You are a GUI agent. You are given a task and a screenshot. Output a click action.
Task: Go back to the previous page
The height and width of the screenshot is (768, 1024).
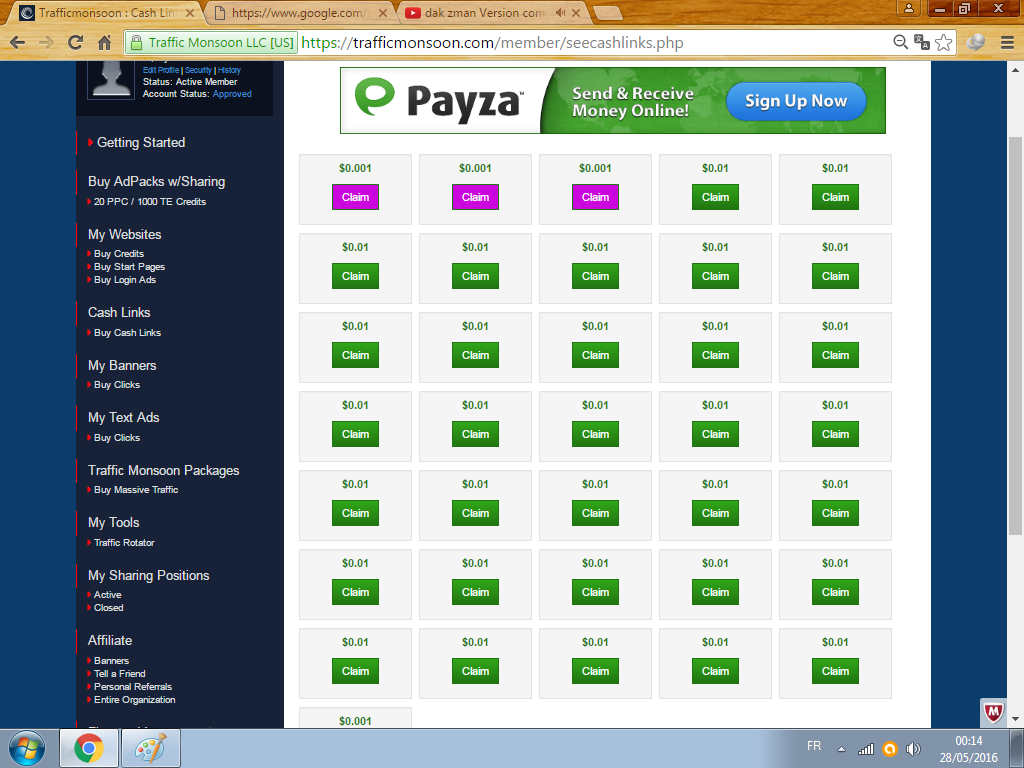point(18,43)
